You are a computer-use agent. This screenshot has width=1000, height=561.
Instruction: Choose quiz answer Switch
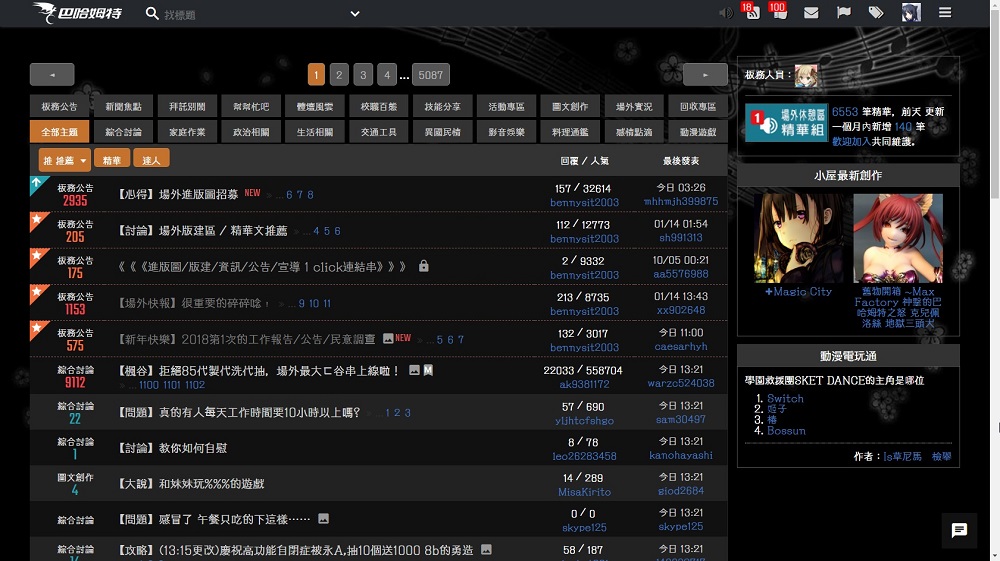(x=785, y=398)
